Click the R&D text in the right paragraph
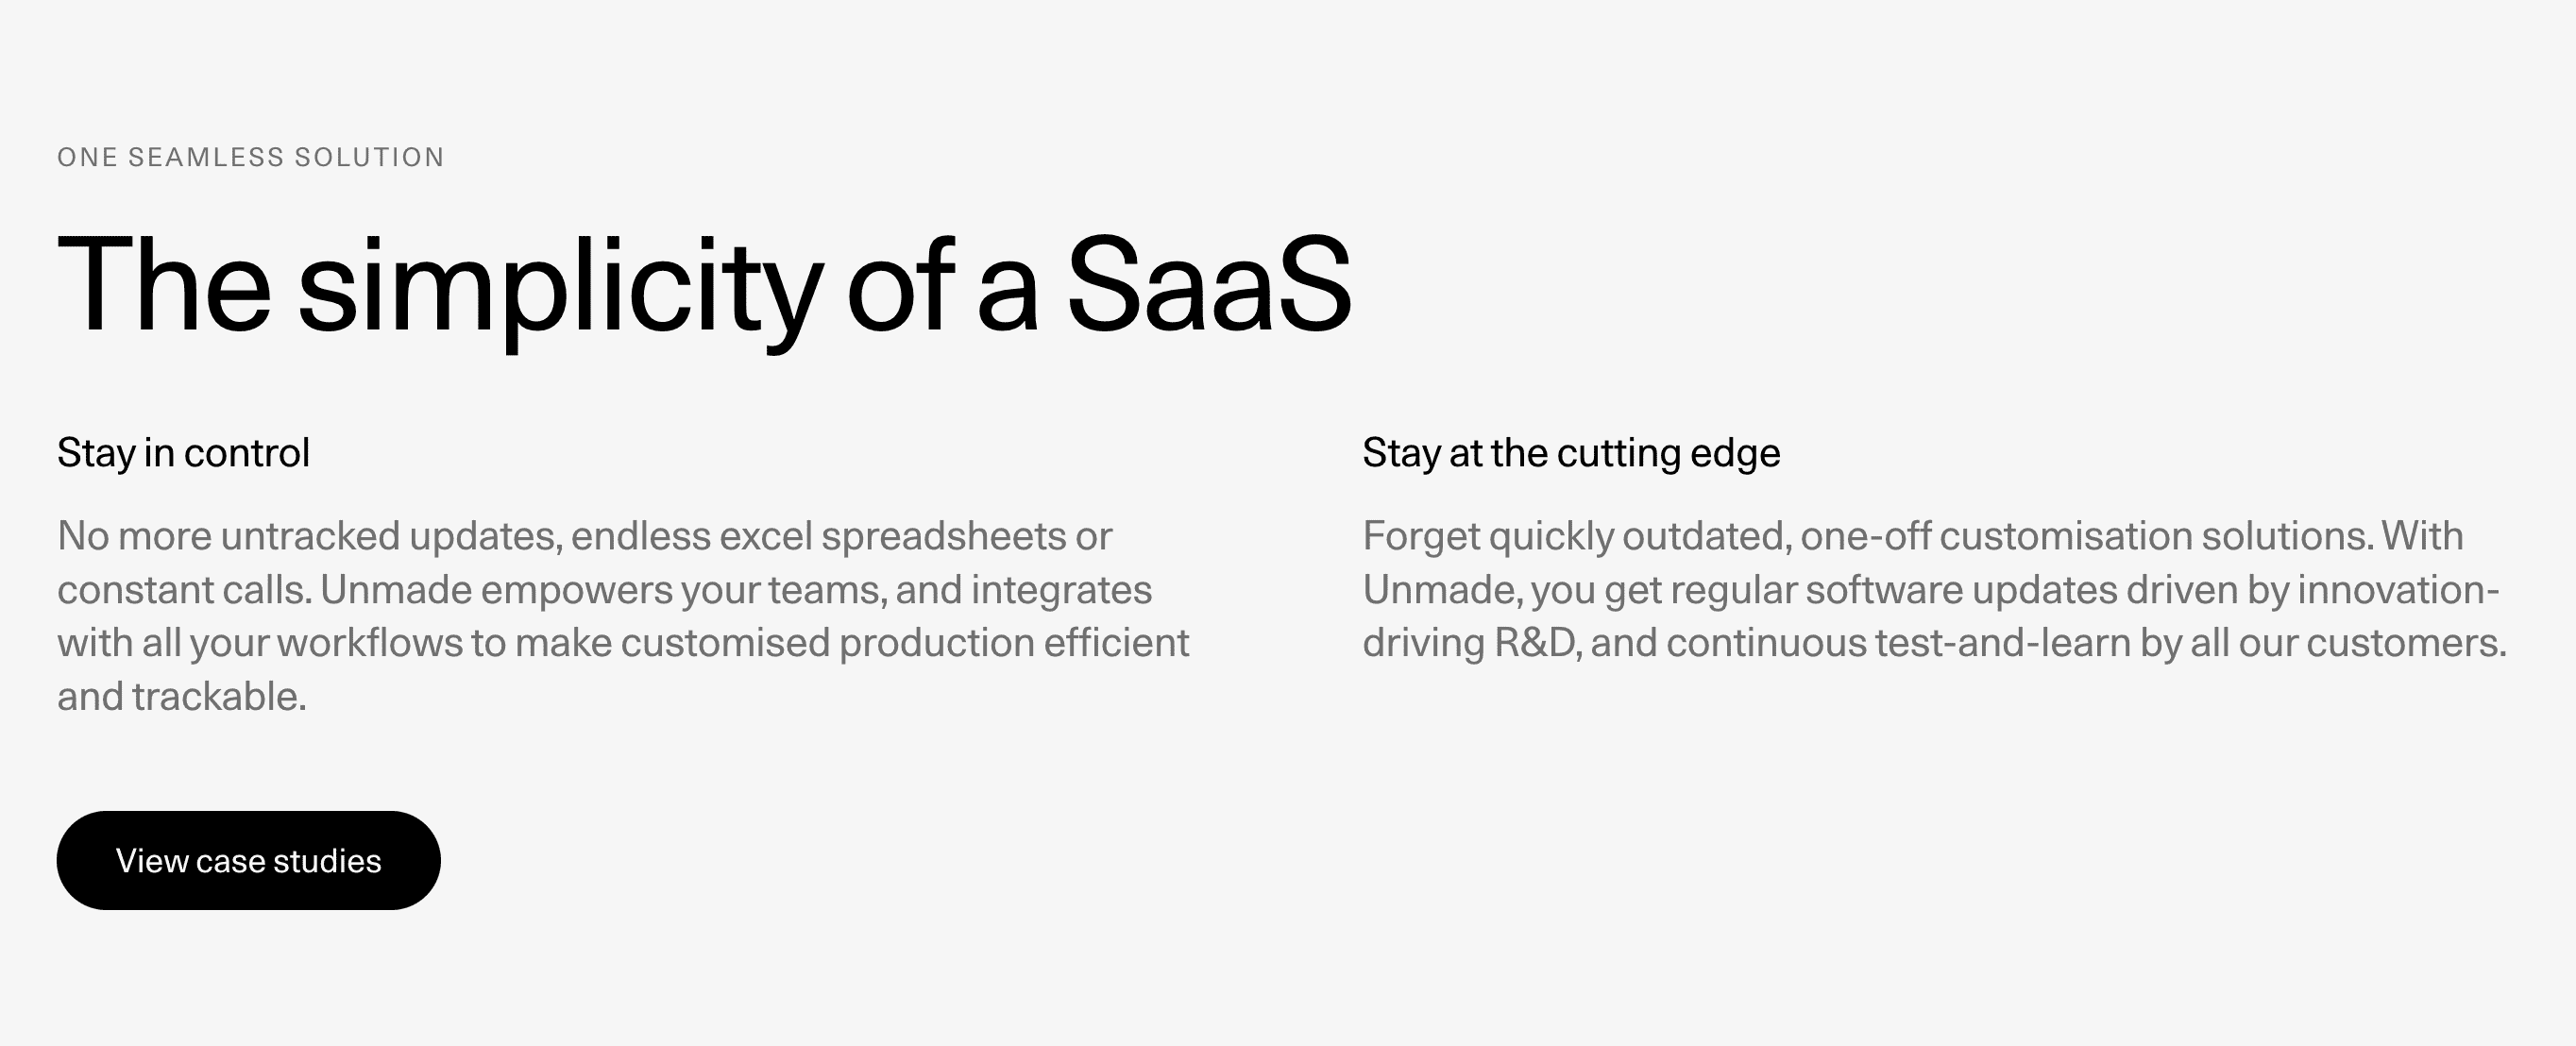 click(1538, 643)
